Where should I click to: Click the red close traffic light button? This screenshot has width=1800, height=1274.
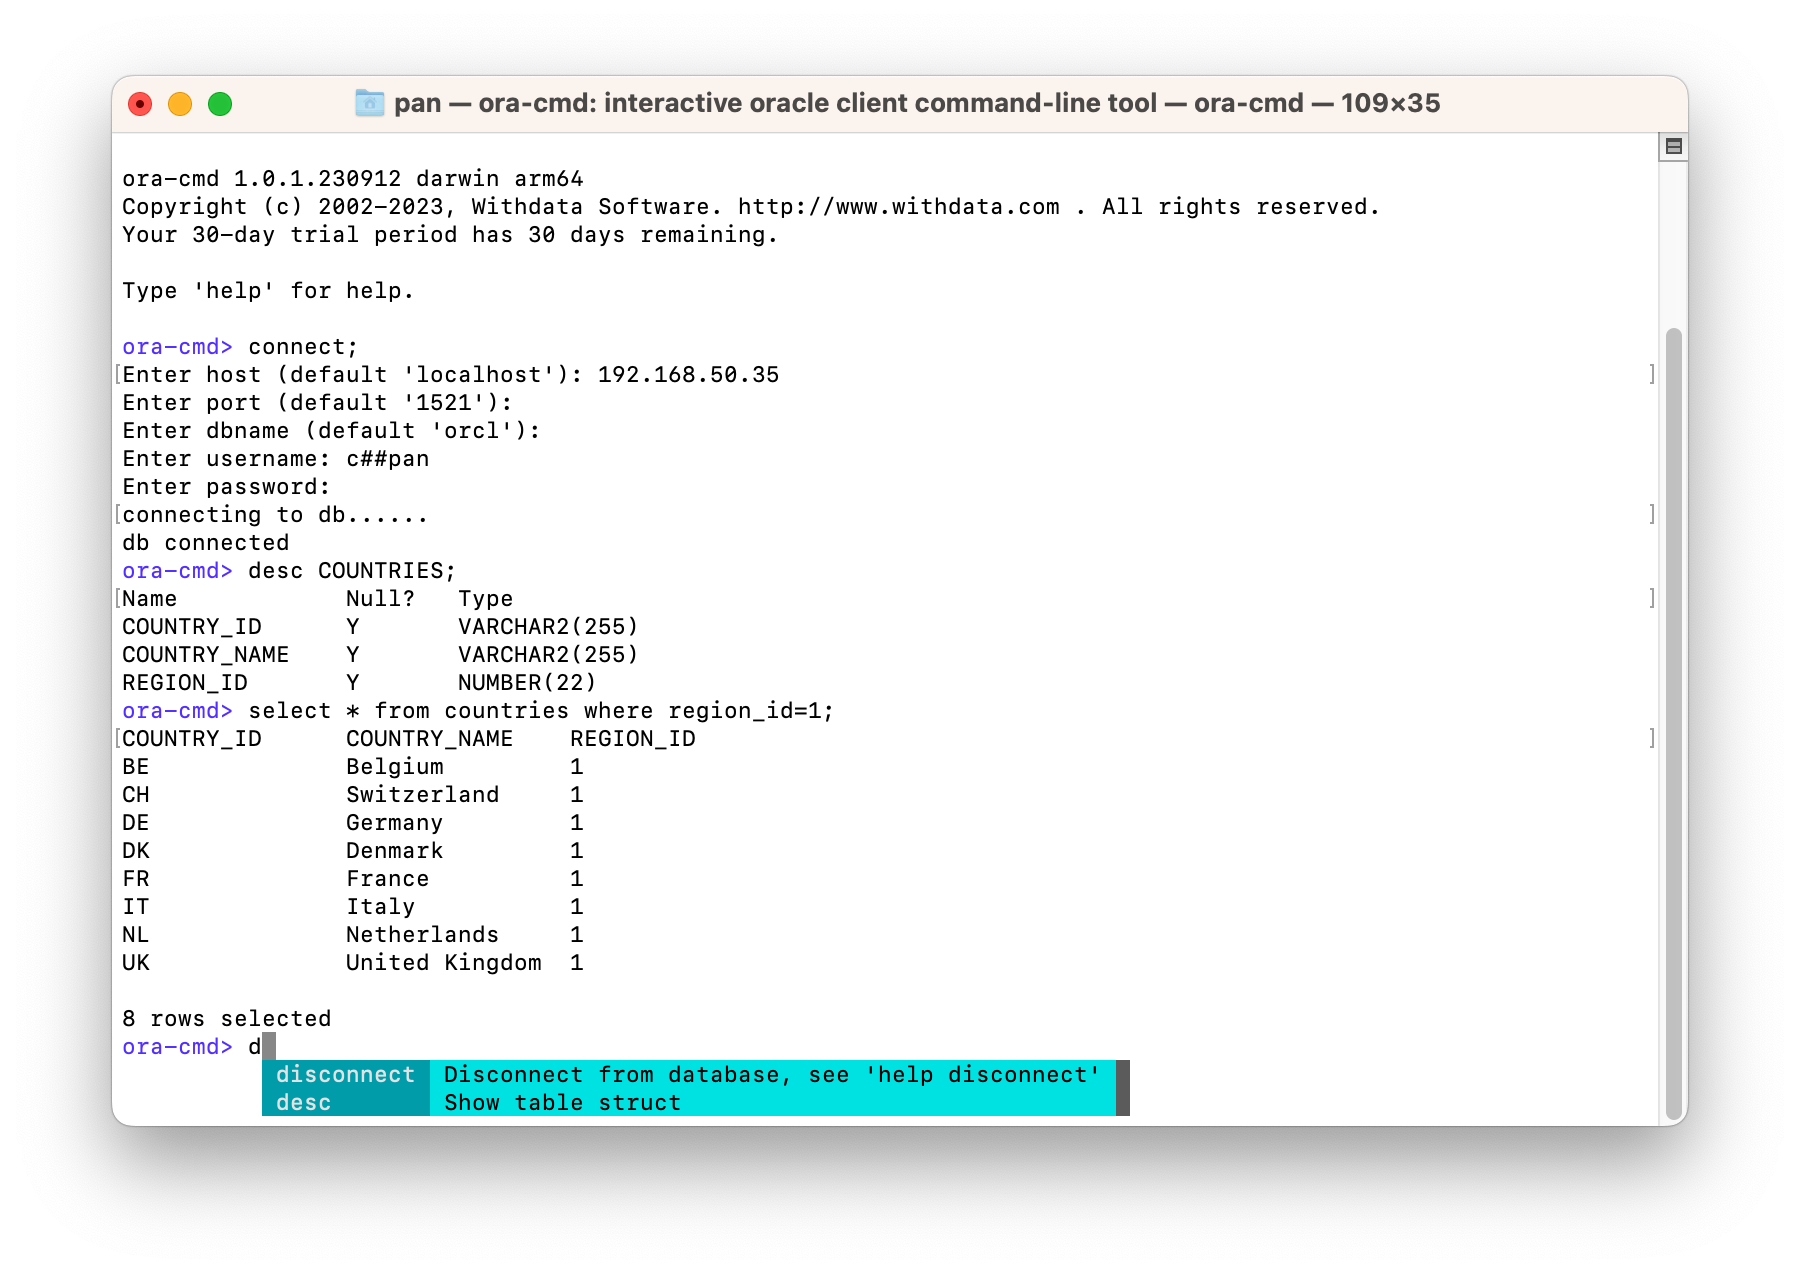140,103
